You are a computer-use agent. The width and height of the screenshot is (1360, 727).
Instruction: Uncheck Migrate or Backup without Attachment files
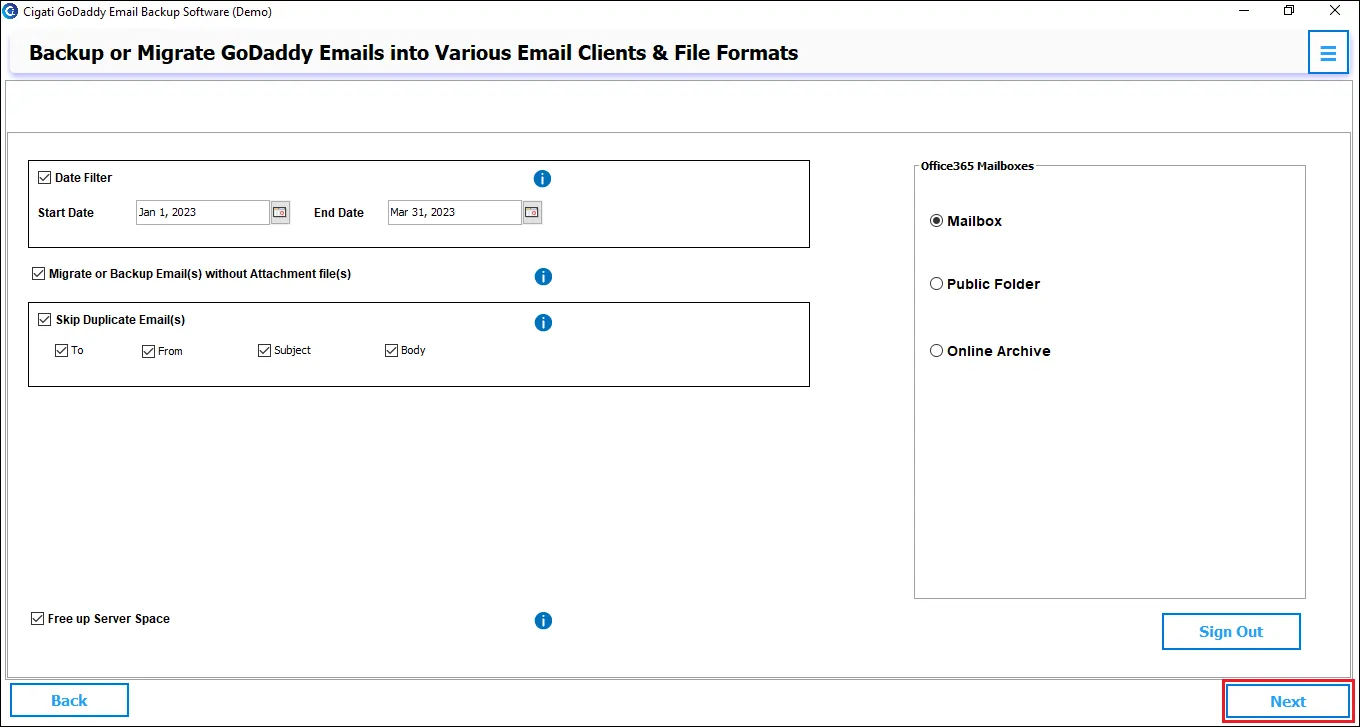pyautogui.click(x=38, y=274)
